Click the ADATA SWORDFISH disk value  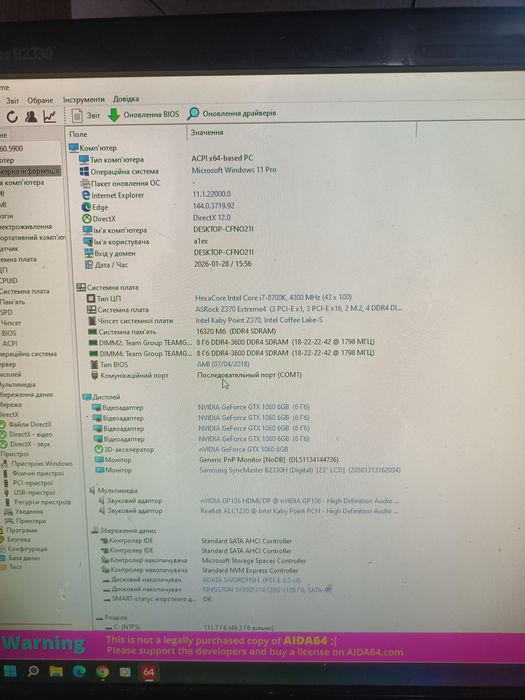pyautogui.click(x=252, y=579)
